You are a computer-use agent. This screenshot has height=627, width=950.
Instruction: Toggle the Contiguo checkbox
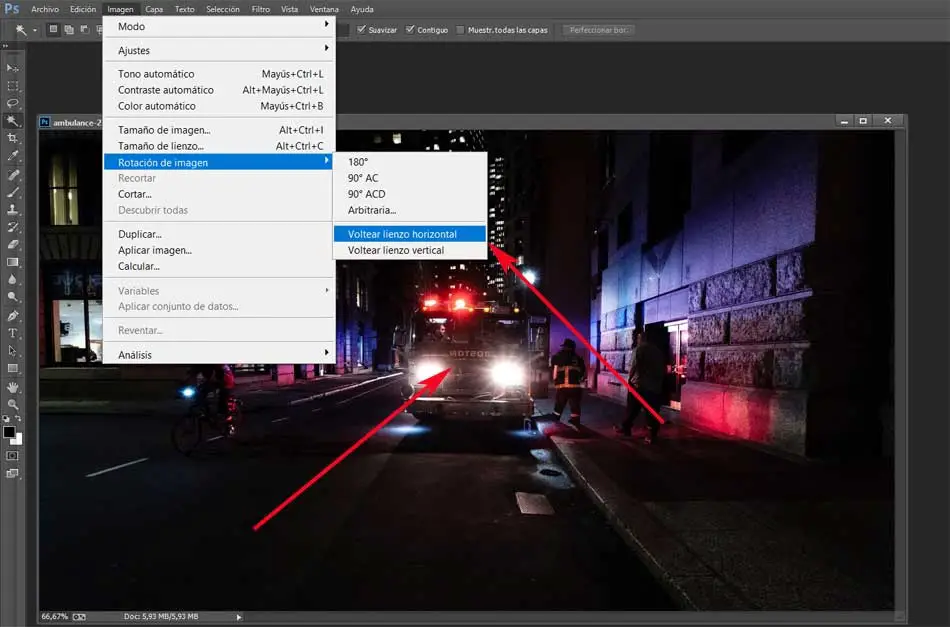410,30
